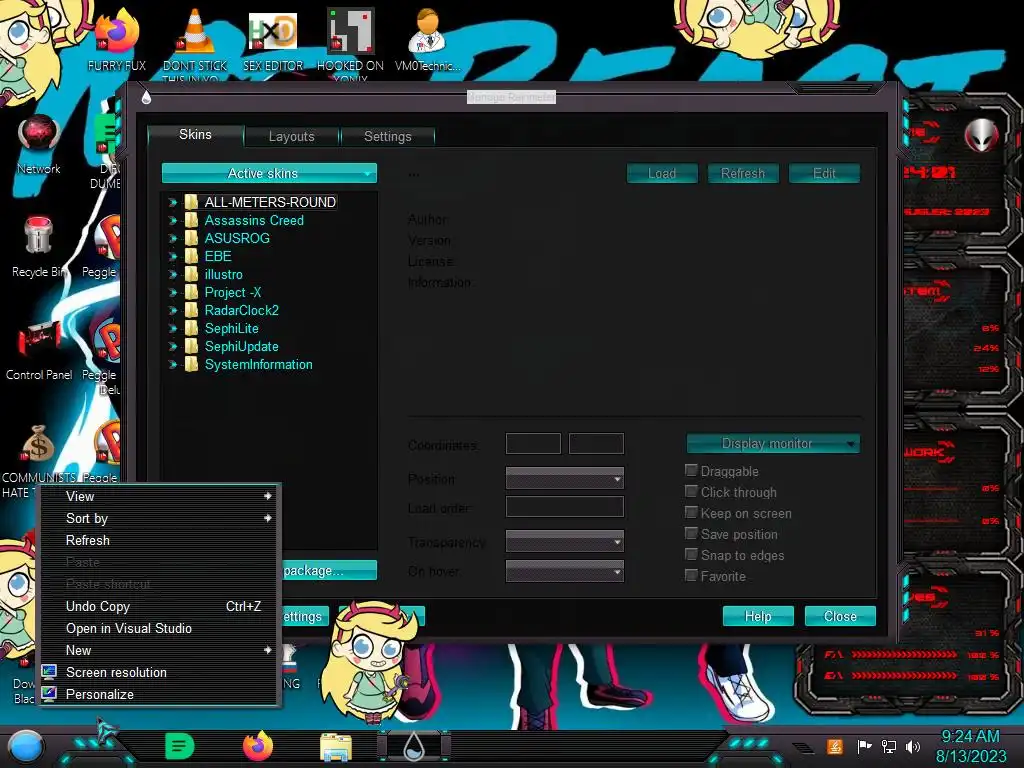
Task: Open the New submenu
Action: pyautogui.click(x=160, y=650)
